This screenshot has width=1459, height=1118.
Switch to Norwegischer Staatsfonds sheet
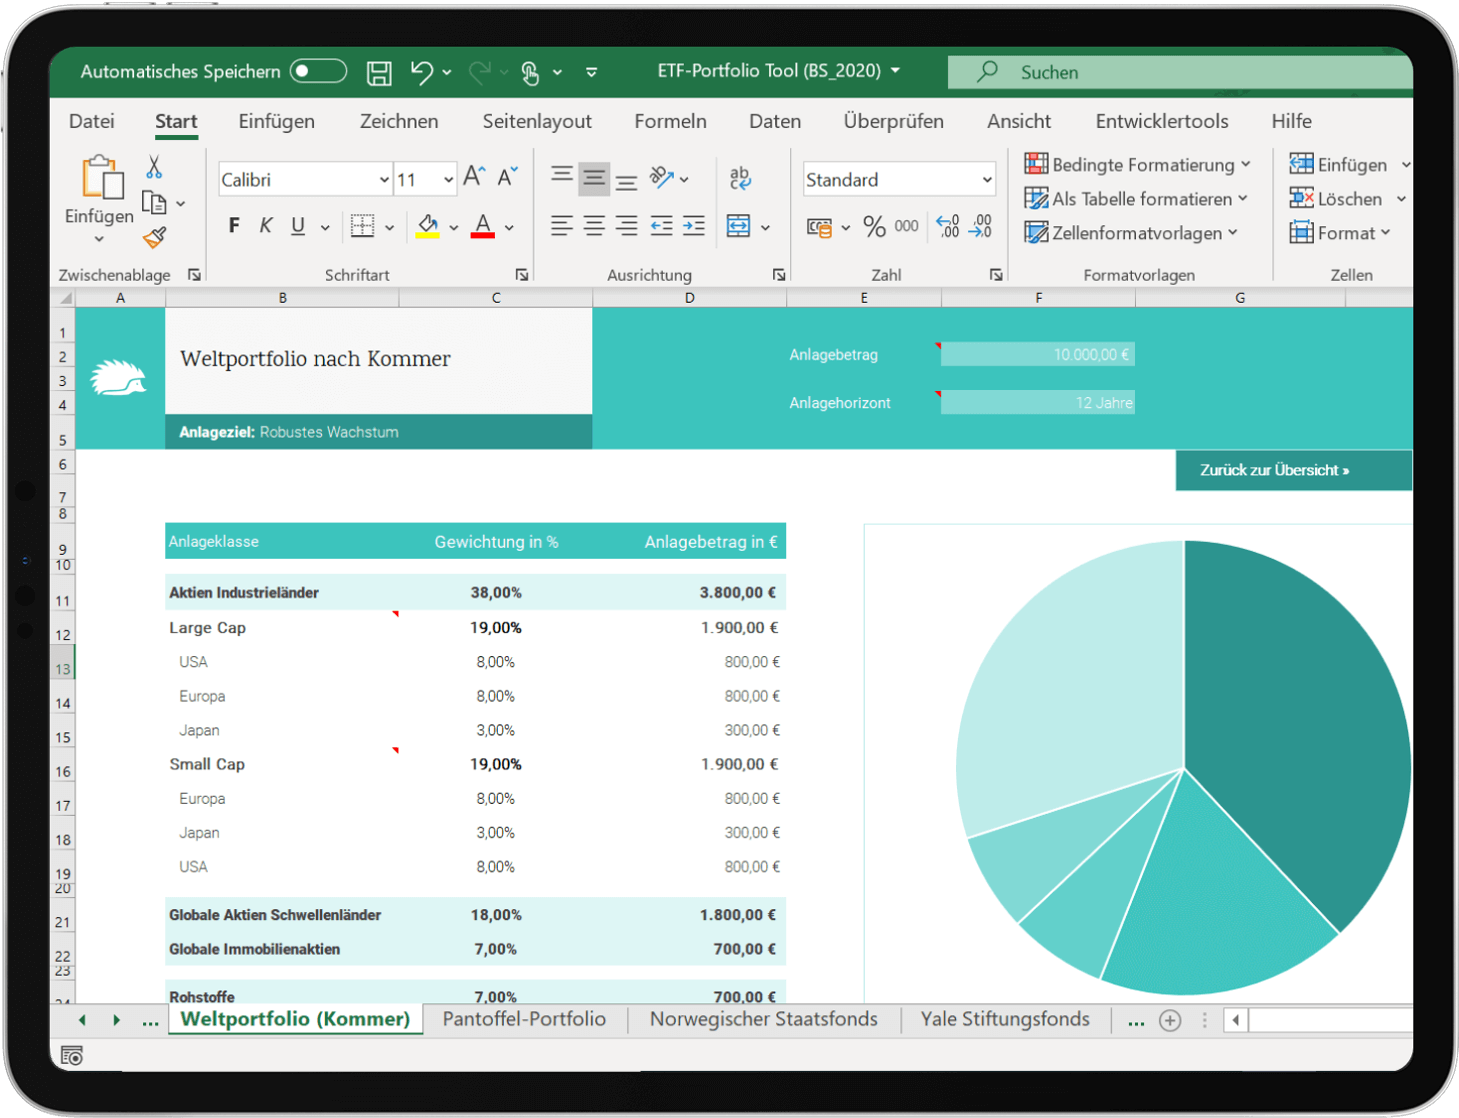(763, 1019)
